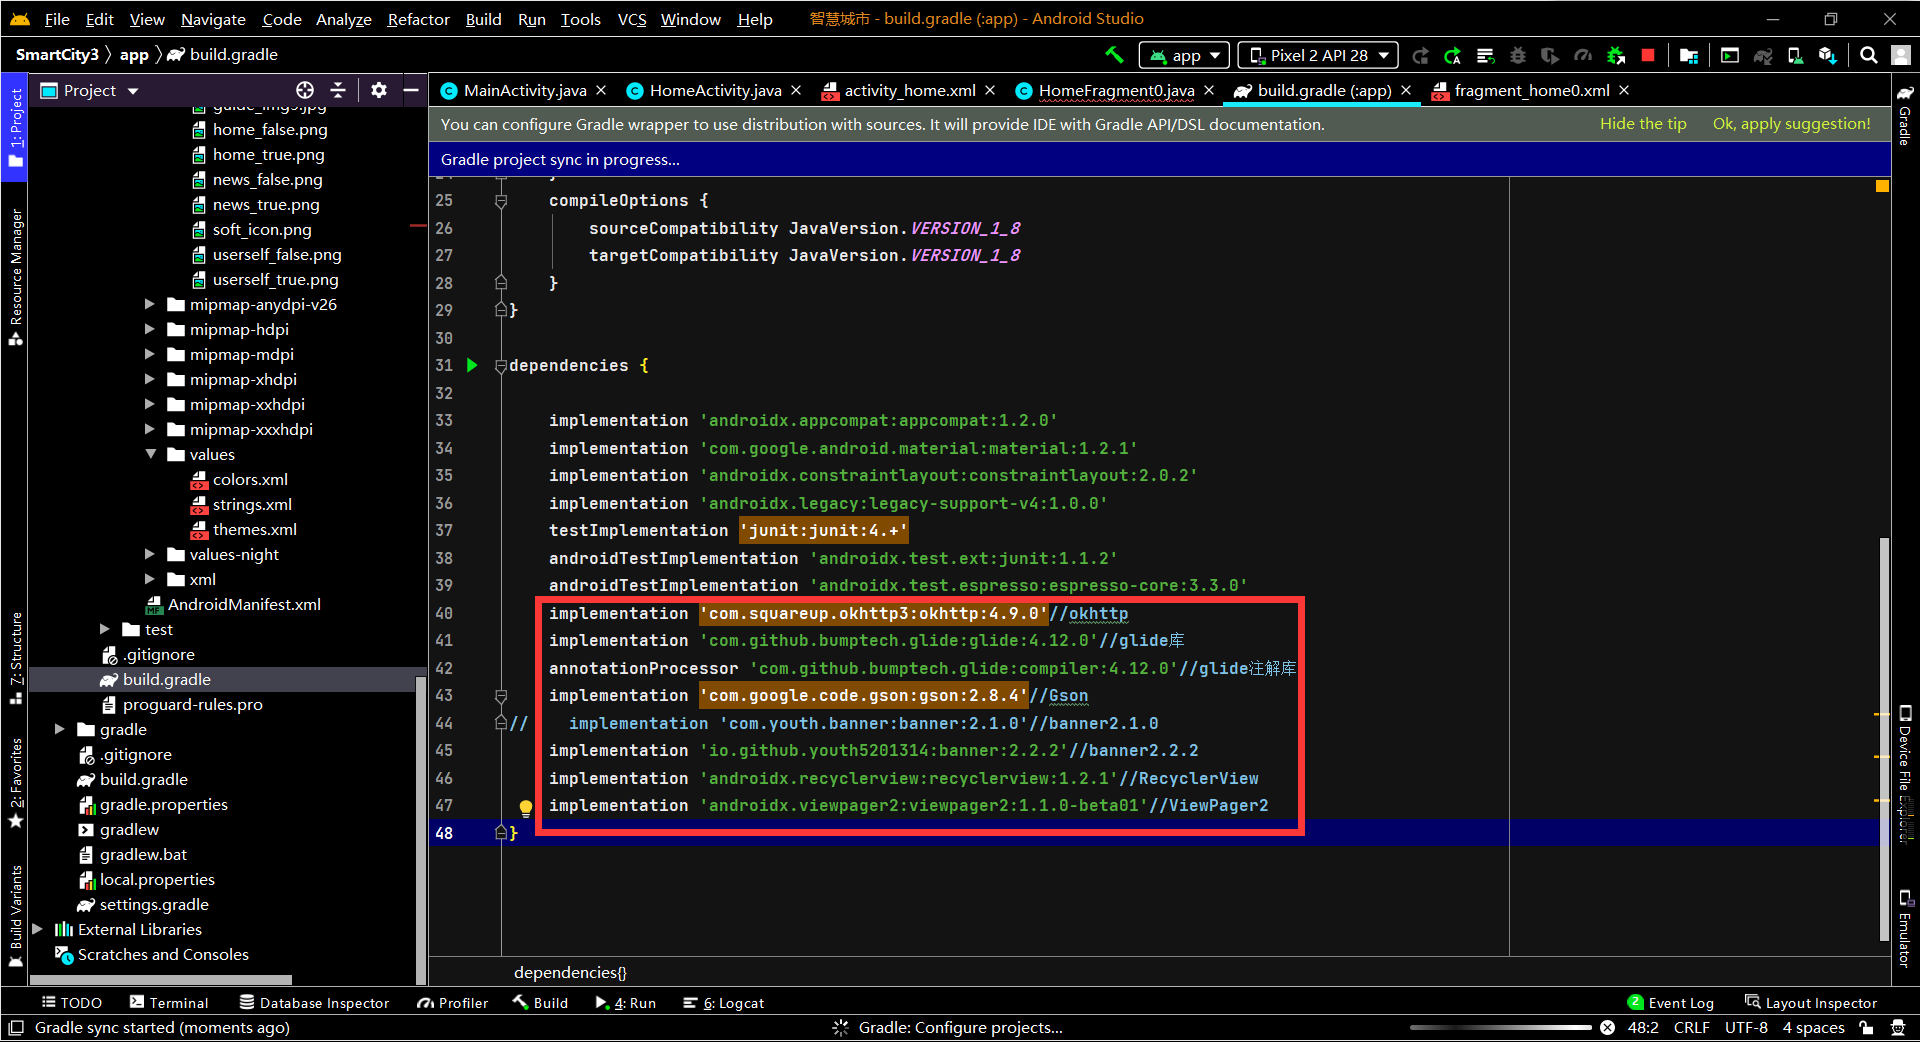Screen dimensions: 1920x1042
Task: Open the Resource Manager side tab
Action: (x=15, y=277)
